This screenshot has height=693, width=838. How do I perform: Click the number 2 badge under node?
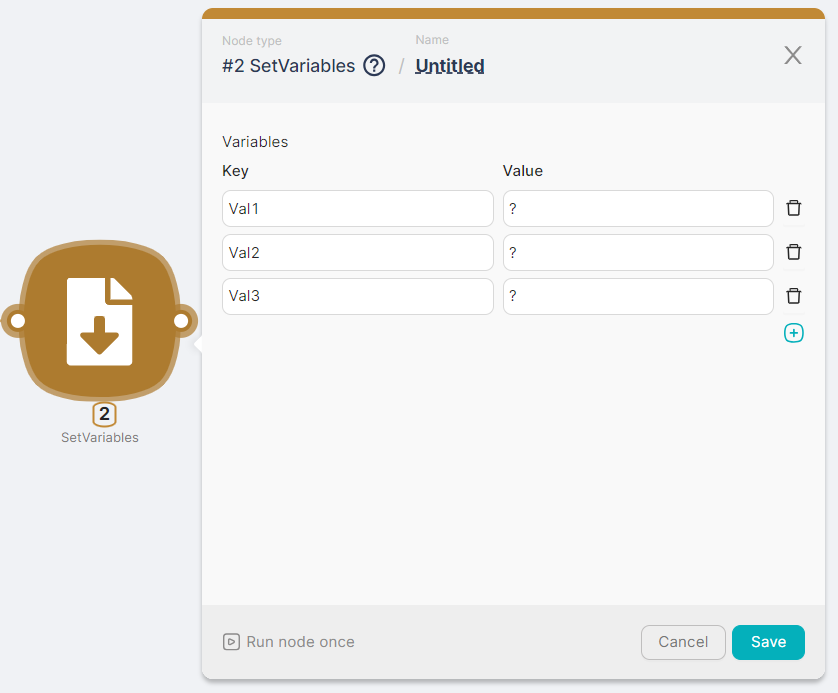coord(104,415)
